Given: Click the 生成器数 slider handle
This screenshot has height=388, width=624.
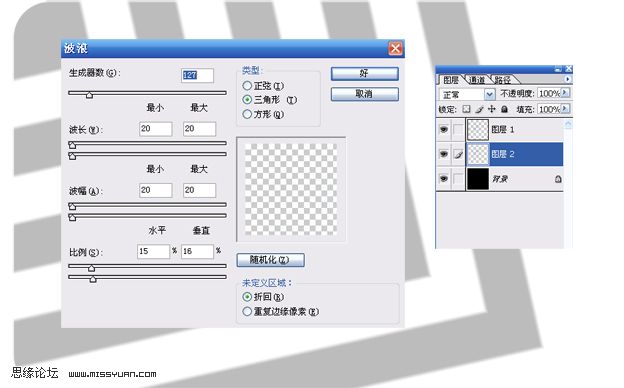Looking at the screenshot, I should pyautogui.click(x=90, y=95).
